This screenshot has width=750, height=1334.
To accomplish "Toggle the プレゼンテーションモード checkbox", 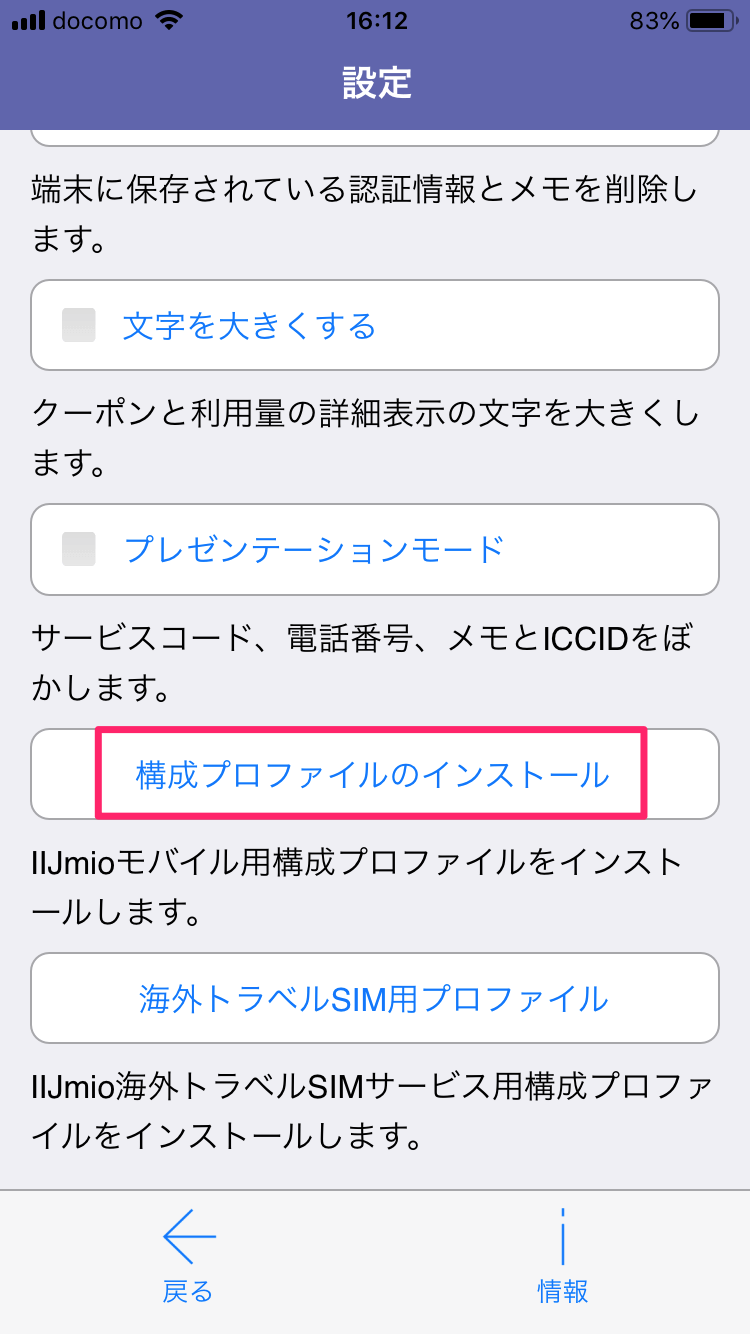I will coord(79,549).
